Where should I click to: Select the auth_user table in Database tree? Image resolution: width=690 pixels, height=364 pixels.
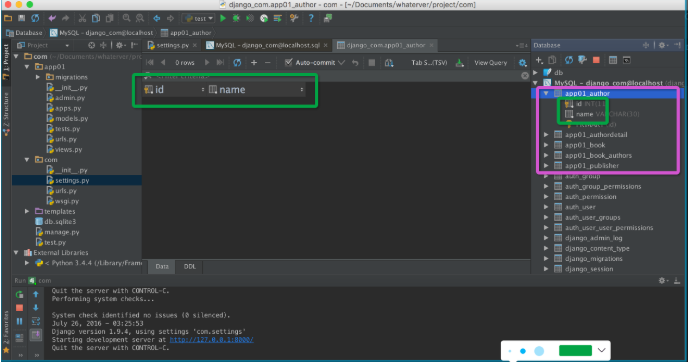580,207
